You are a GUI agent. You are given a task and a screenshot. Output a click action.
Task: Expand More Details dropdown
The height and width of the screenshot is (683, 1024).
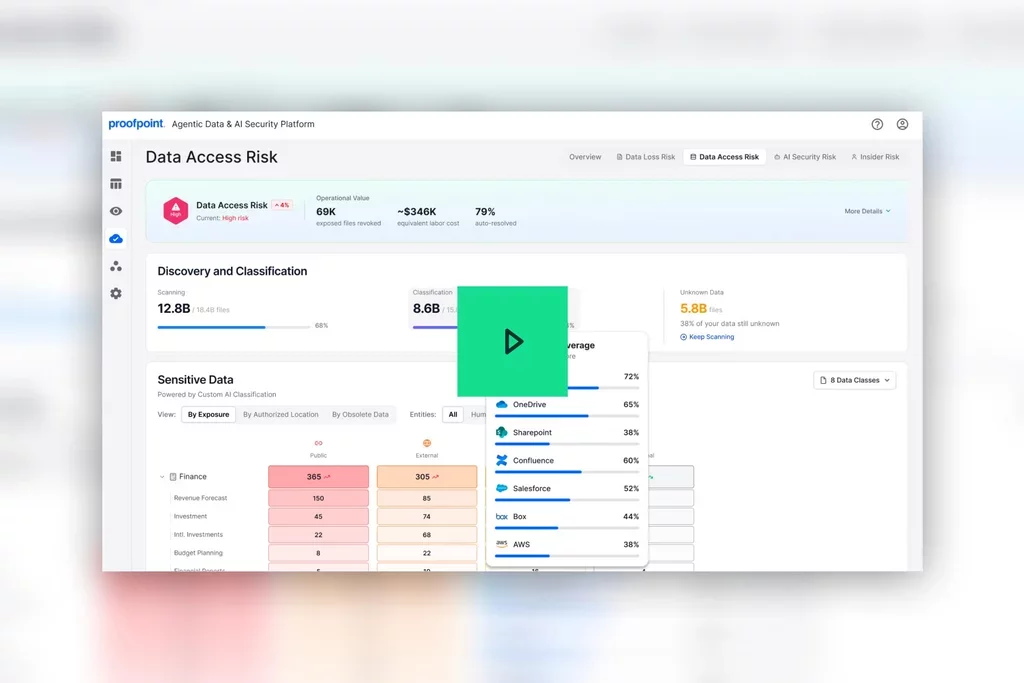pyautogui.click(x=867, y=211)
